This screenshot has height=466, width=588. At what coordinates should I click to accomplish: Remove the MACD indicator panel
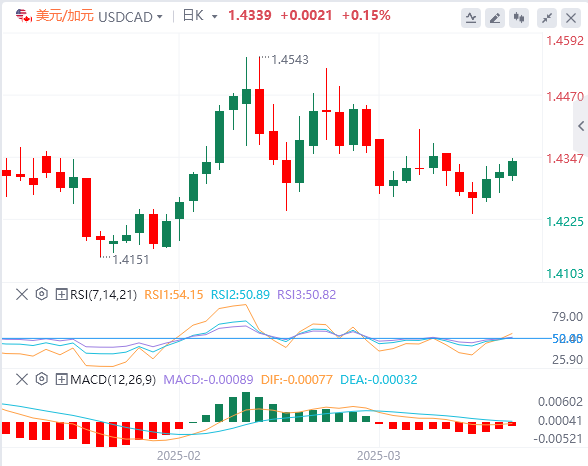click(22, 379)
